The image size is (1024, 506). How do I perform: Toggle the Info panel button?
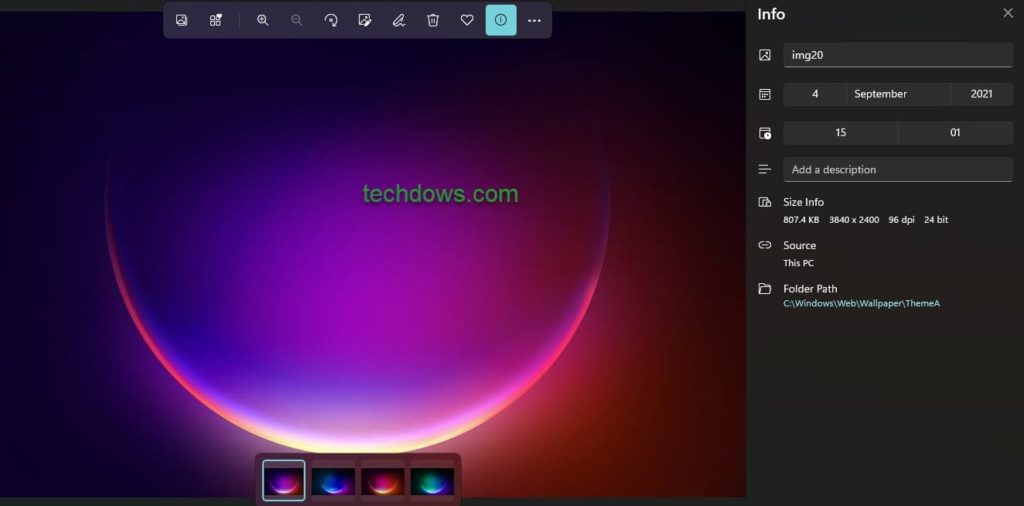pyautogui.click(x=501, y=20)
